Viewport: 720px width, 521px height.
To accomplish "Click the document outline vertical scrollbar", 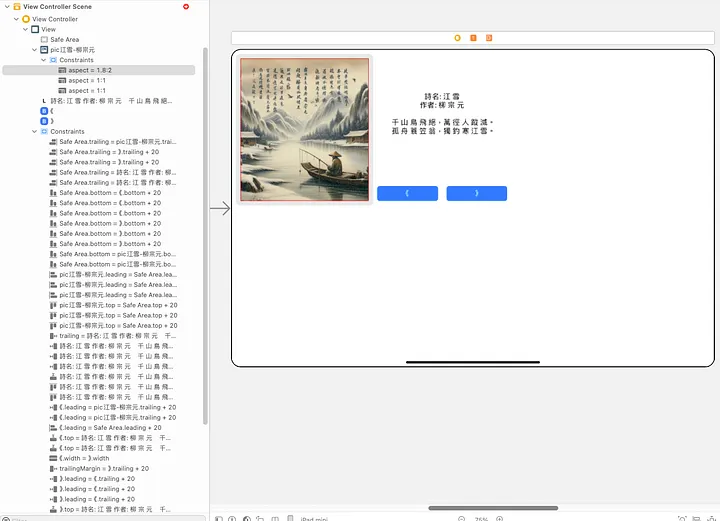I will tap(205, 236).
